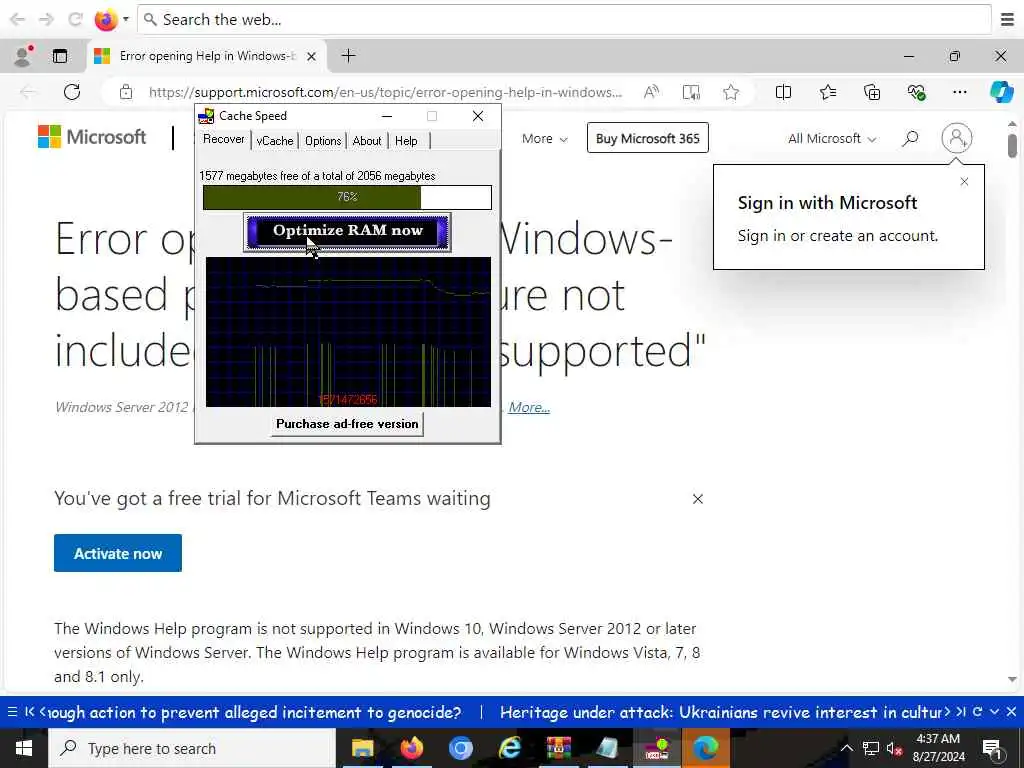Dismiss the Microsoft Teams trial banner
Screen dimensions: 1024x768
click(x=697, y=499)
